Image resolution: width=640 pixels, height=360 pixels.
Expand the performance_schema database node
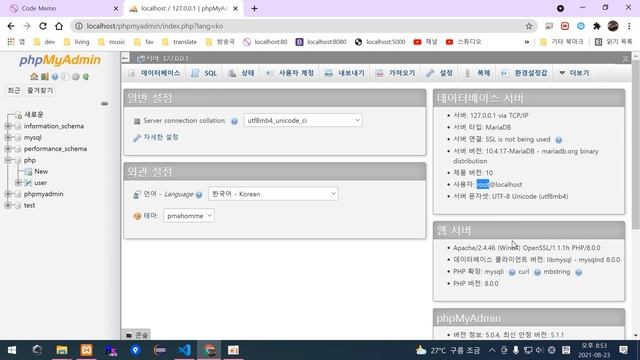[8, 149]
